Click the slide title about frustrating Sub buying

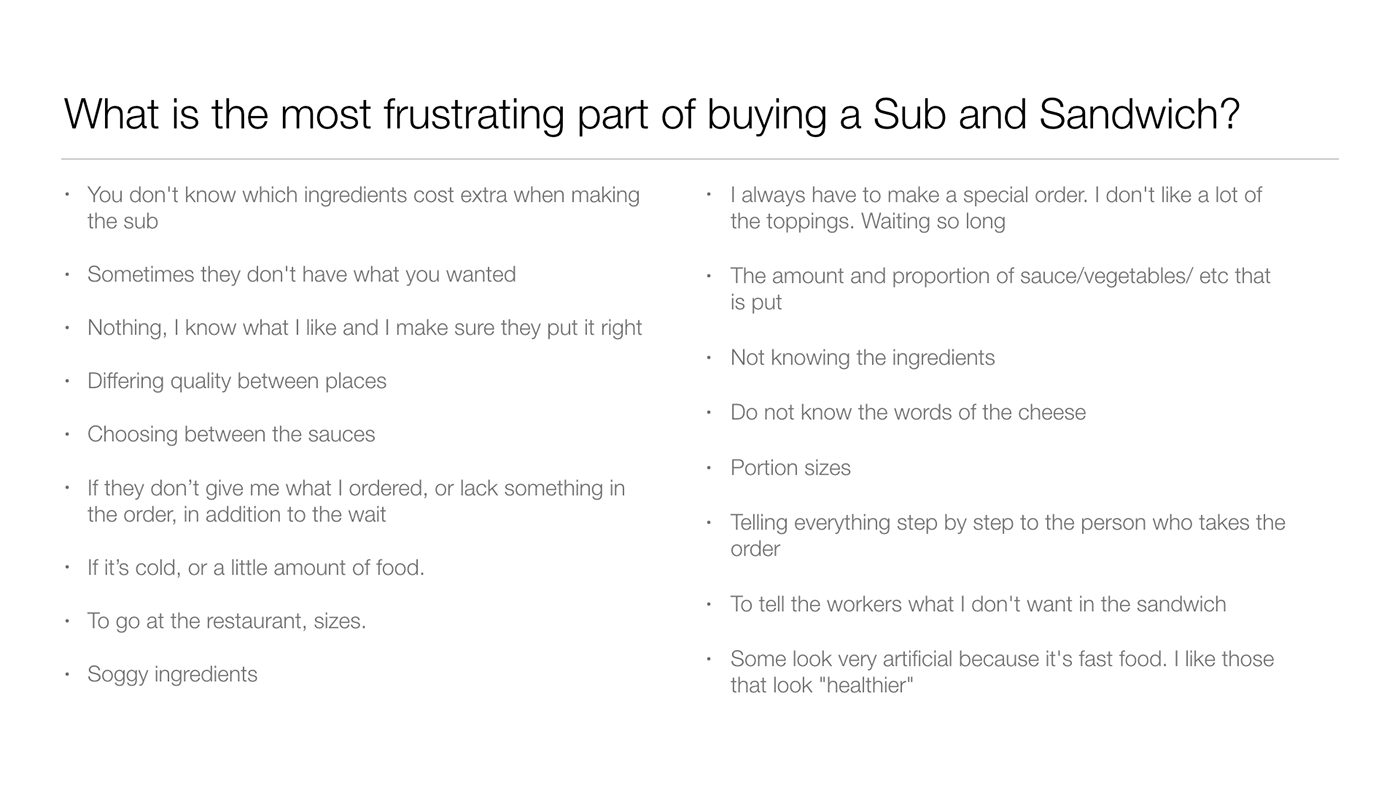pos(651,114)
